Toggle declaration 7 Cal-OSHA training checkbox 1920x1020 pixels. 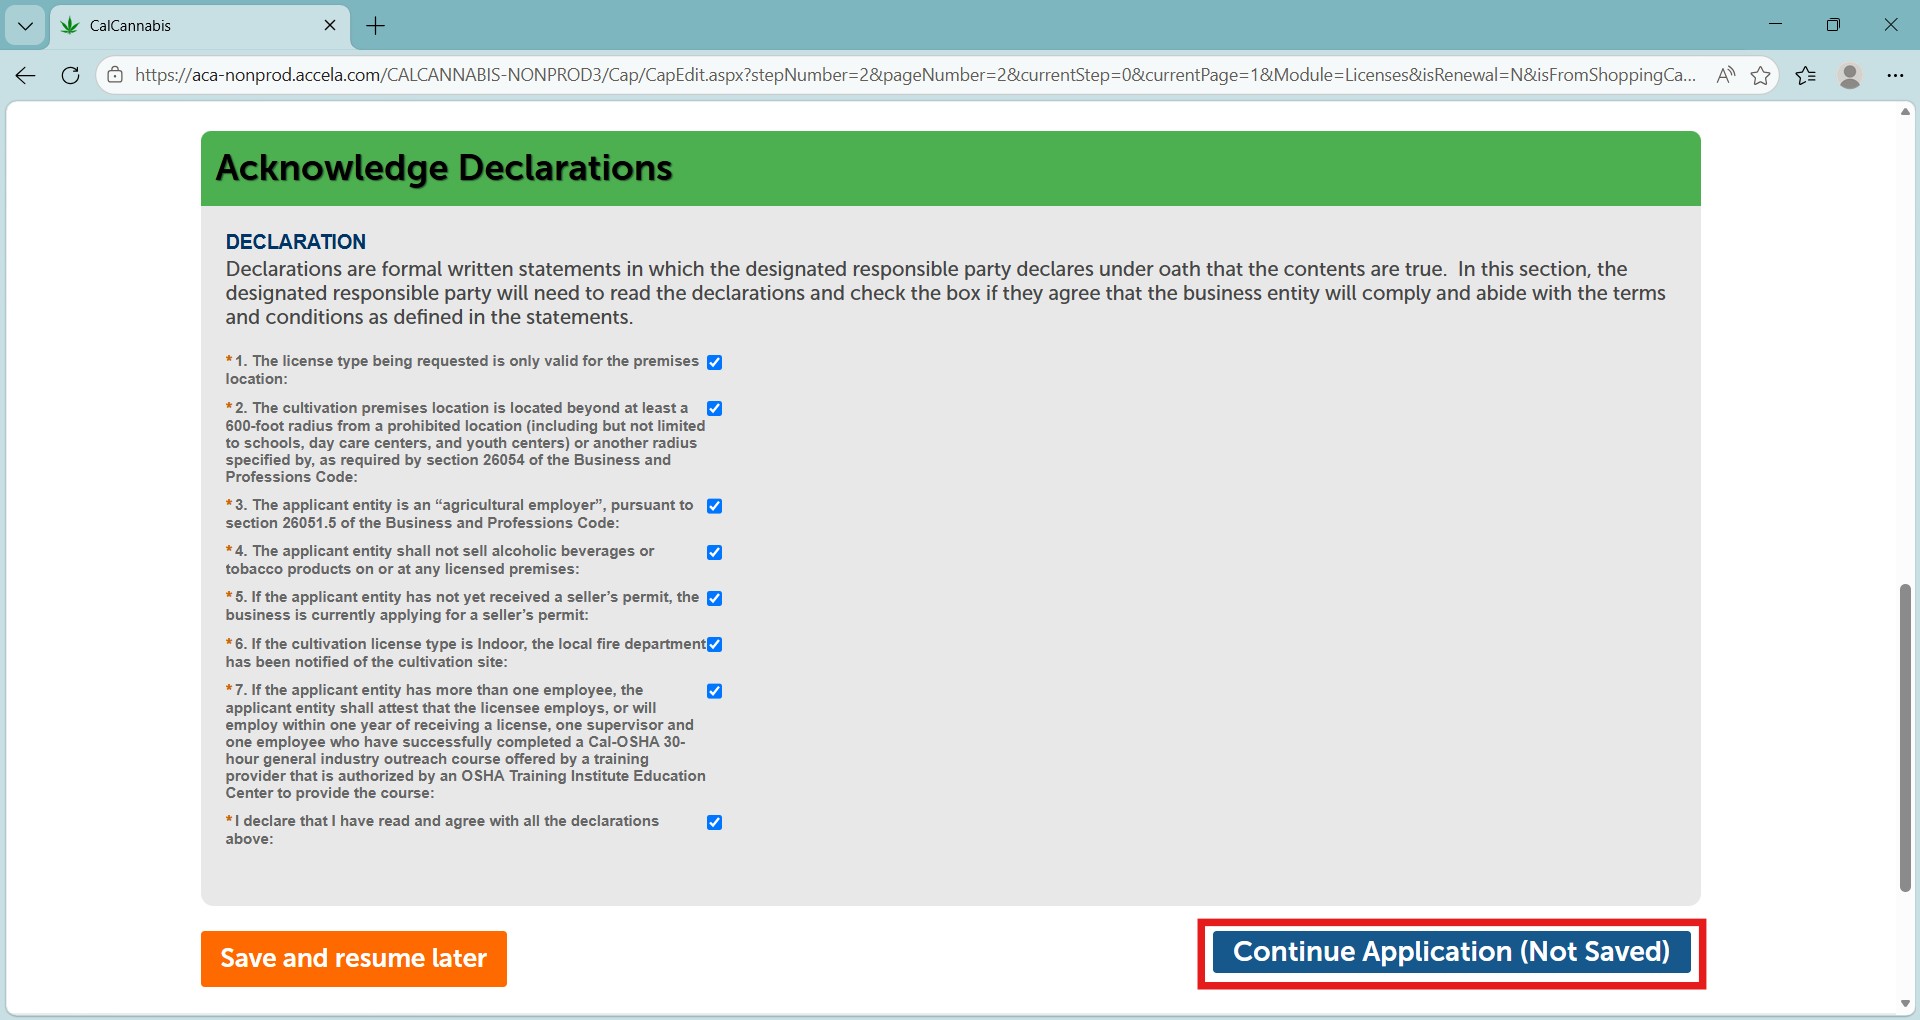pos(715,691)
